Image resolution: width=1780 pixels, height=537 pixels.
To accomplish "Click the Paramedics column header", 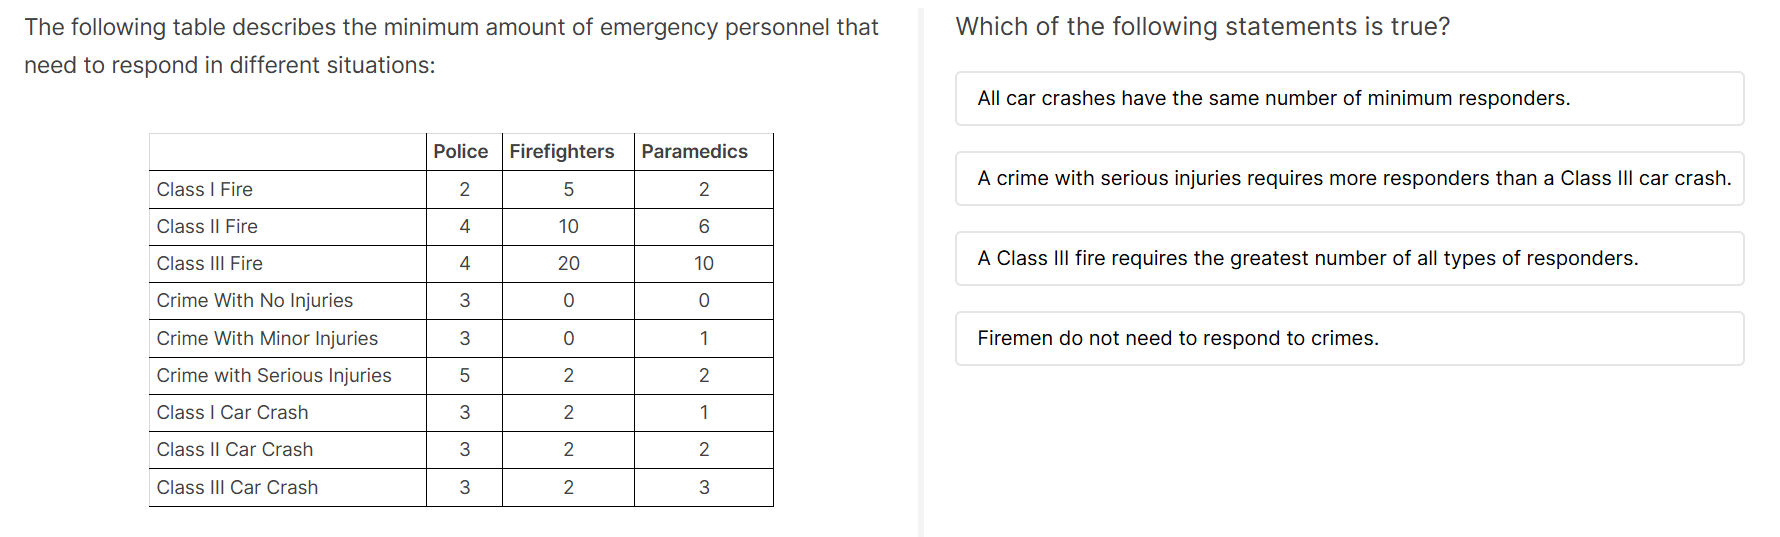I will pos(695,151).
